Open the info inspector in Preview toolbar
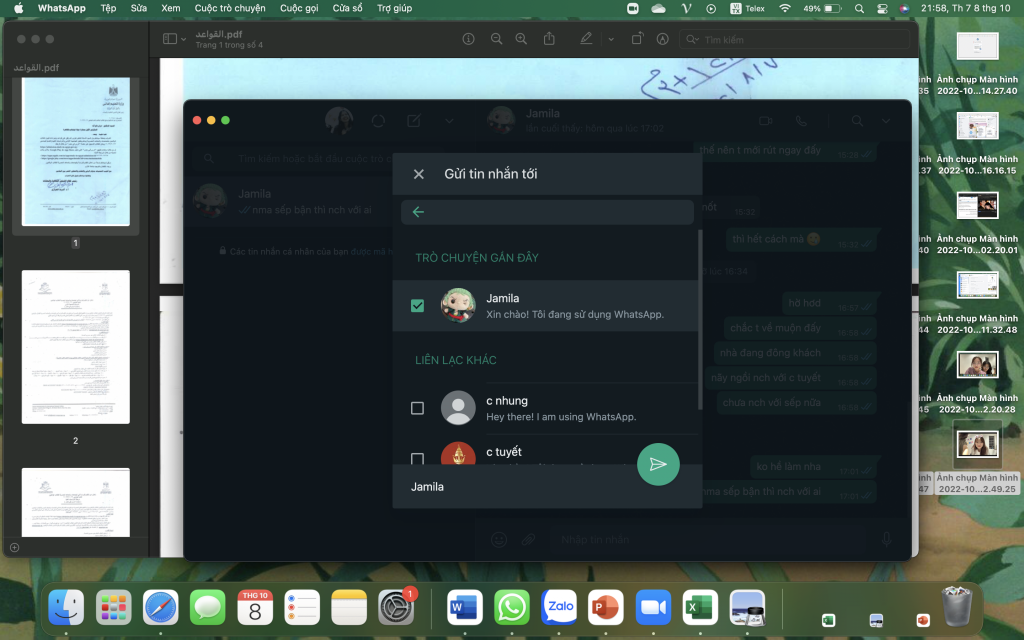Image resolution: width=1024 pixels, height=640 pixels. [468, 39]
